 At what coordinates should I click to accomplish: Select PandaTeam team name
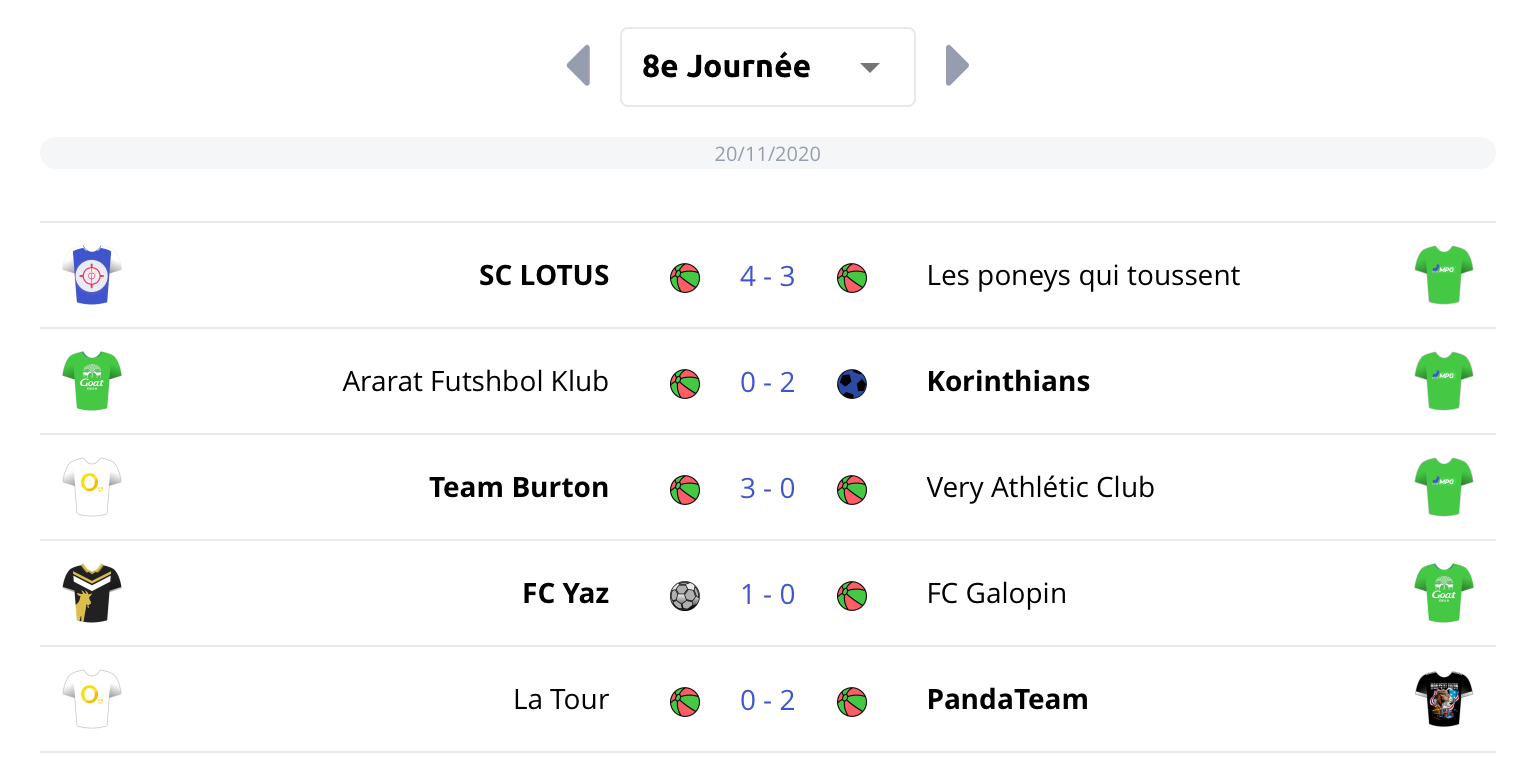point(1007,700)
